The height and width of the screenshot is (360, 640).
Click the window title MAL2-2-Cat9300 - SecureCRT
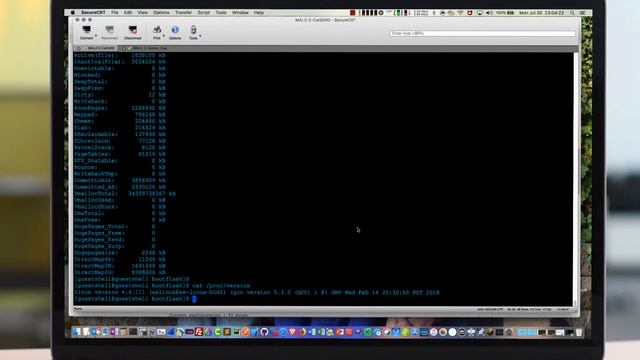[325, 20]
